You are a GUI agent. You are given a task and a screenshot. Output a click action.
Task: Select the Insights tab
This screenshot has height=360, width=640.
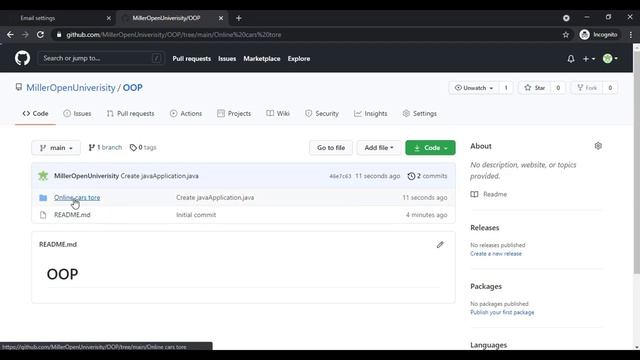click(x=371, y=113)
